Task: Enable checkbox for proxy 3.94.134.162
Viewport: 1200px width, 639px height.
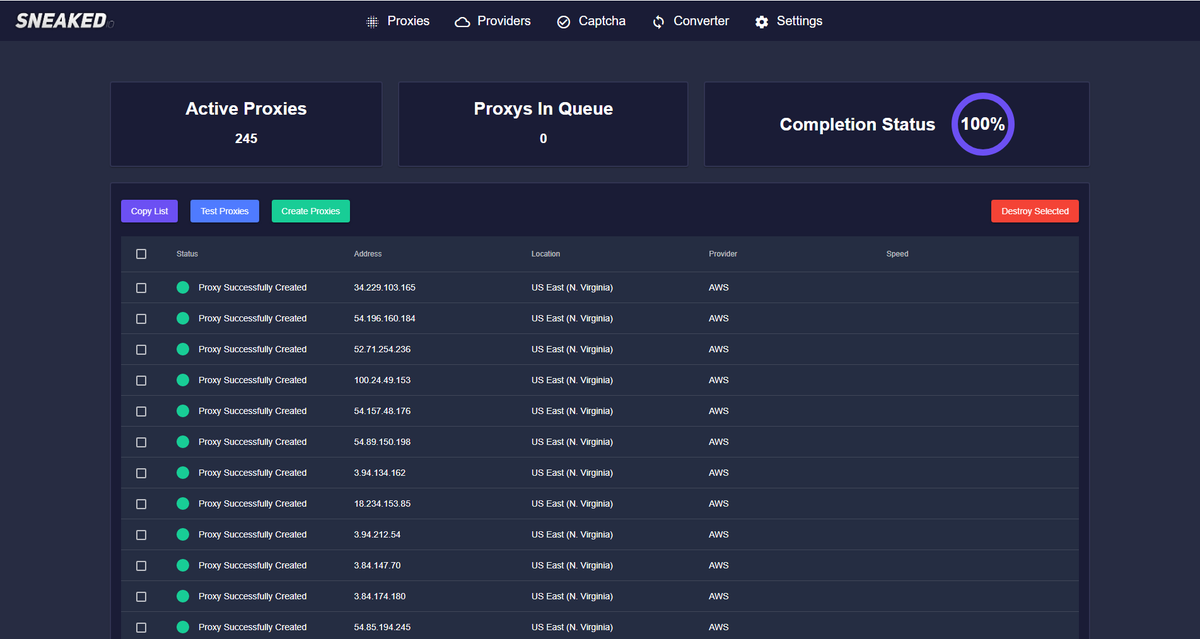Action: click(141, 473)
